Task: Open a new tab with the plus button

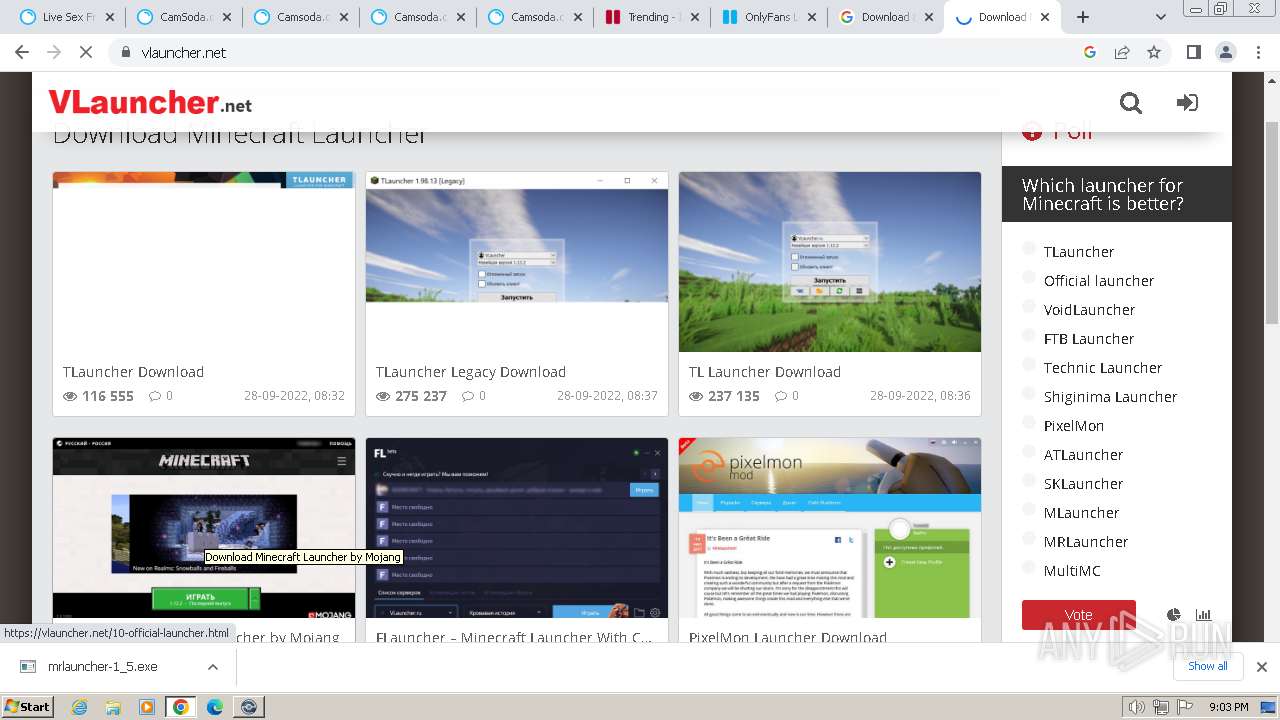Action: (1082, 17)
